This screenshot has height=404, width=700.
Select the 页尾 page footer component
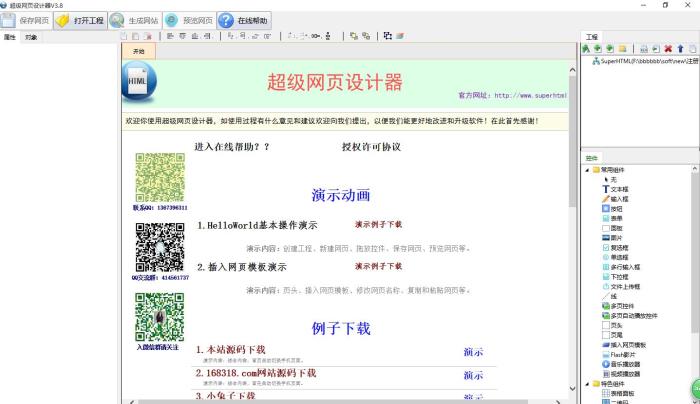612,335
